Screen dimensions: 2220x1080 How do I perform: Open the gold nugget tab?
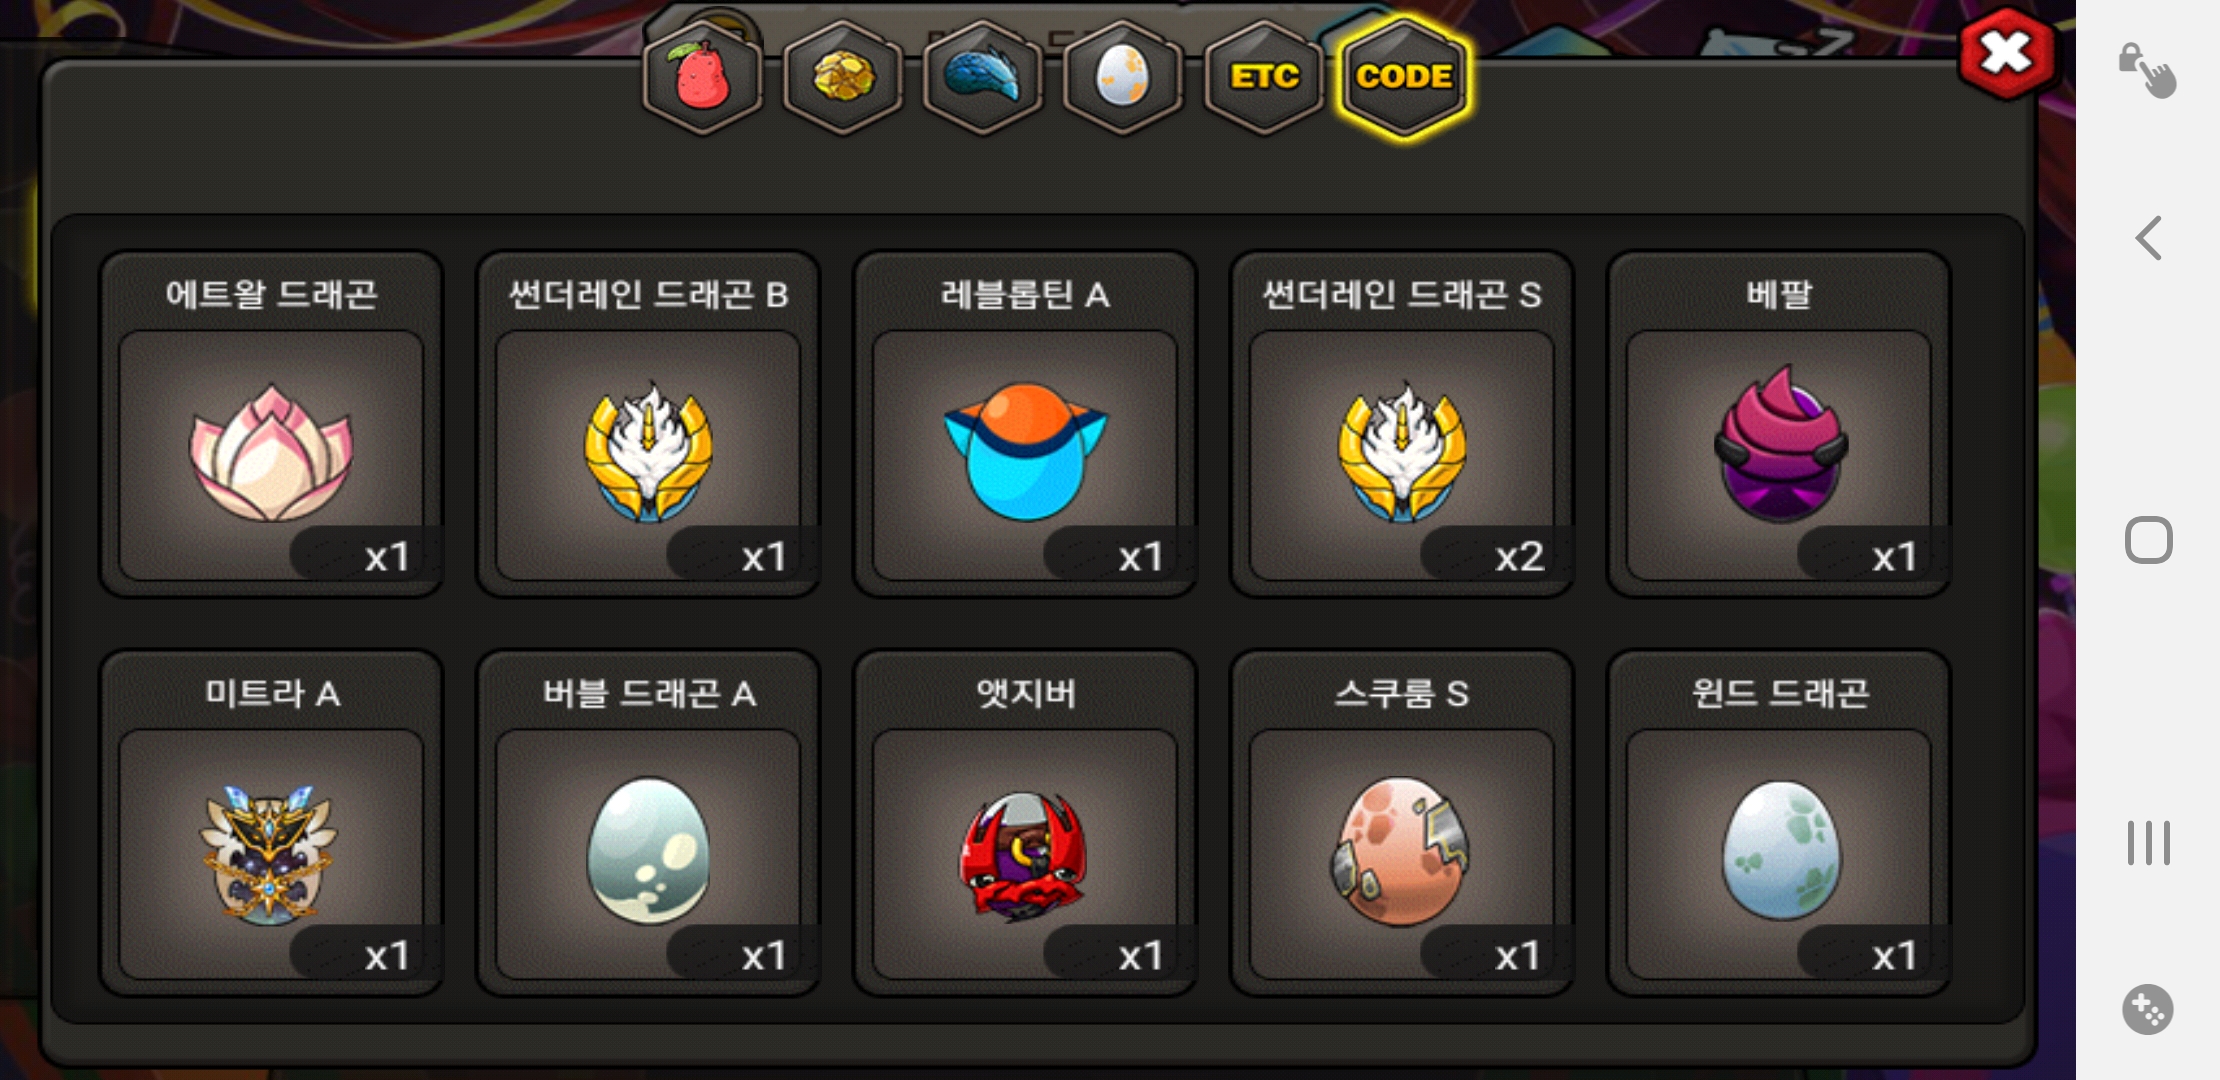(x=843, y=77)
